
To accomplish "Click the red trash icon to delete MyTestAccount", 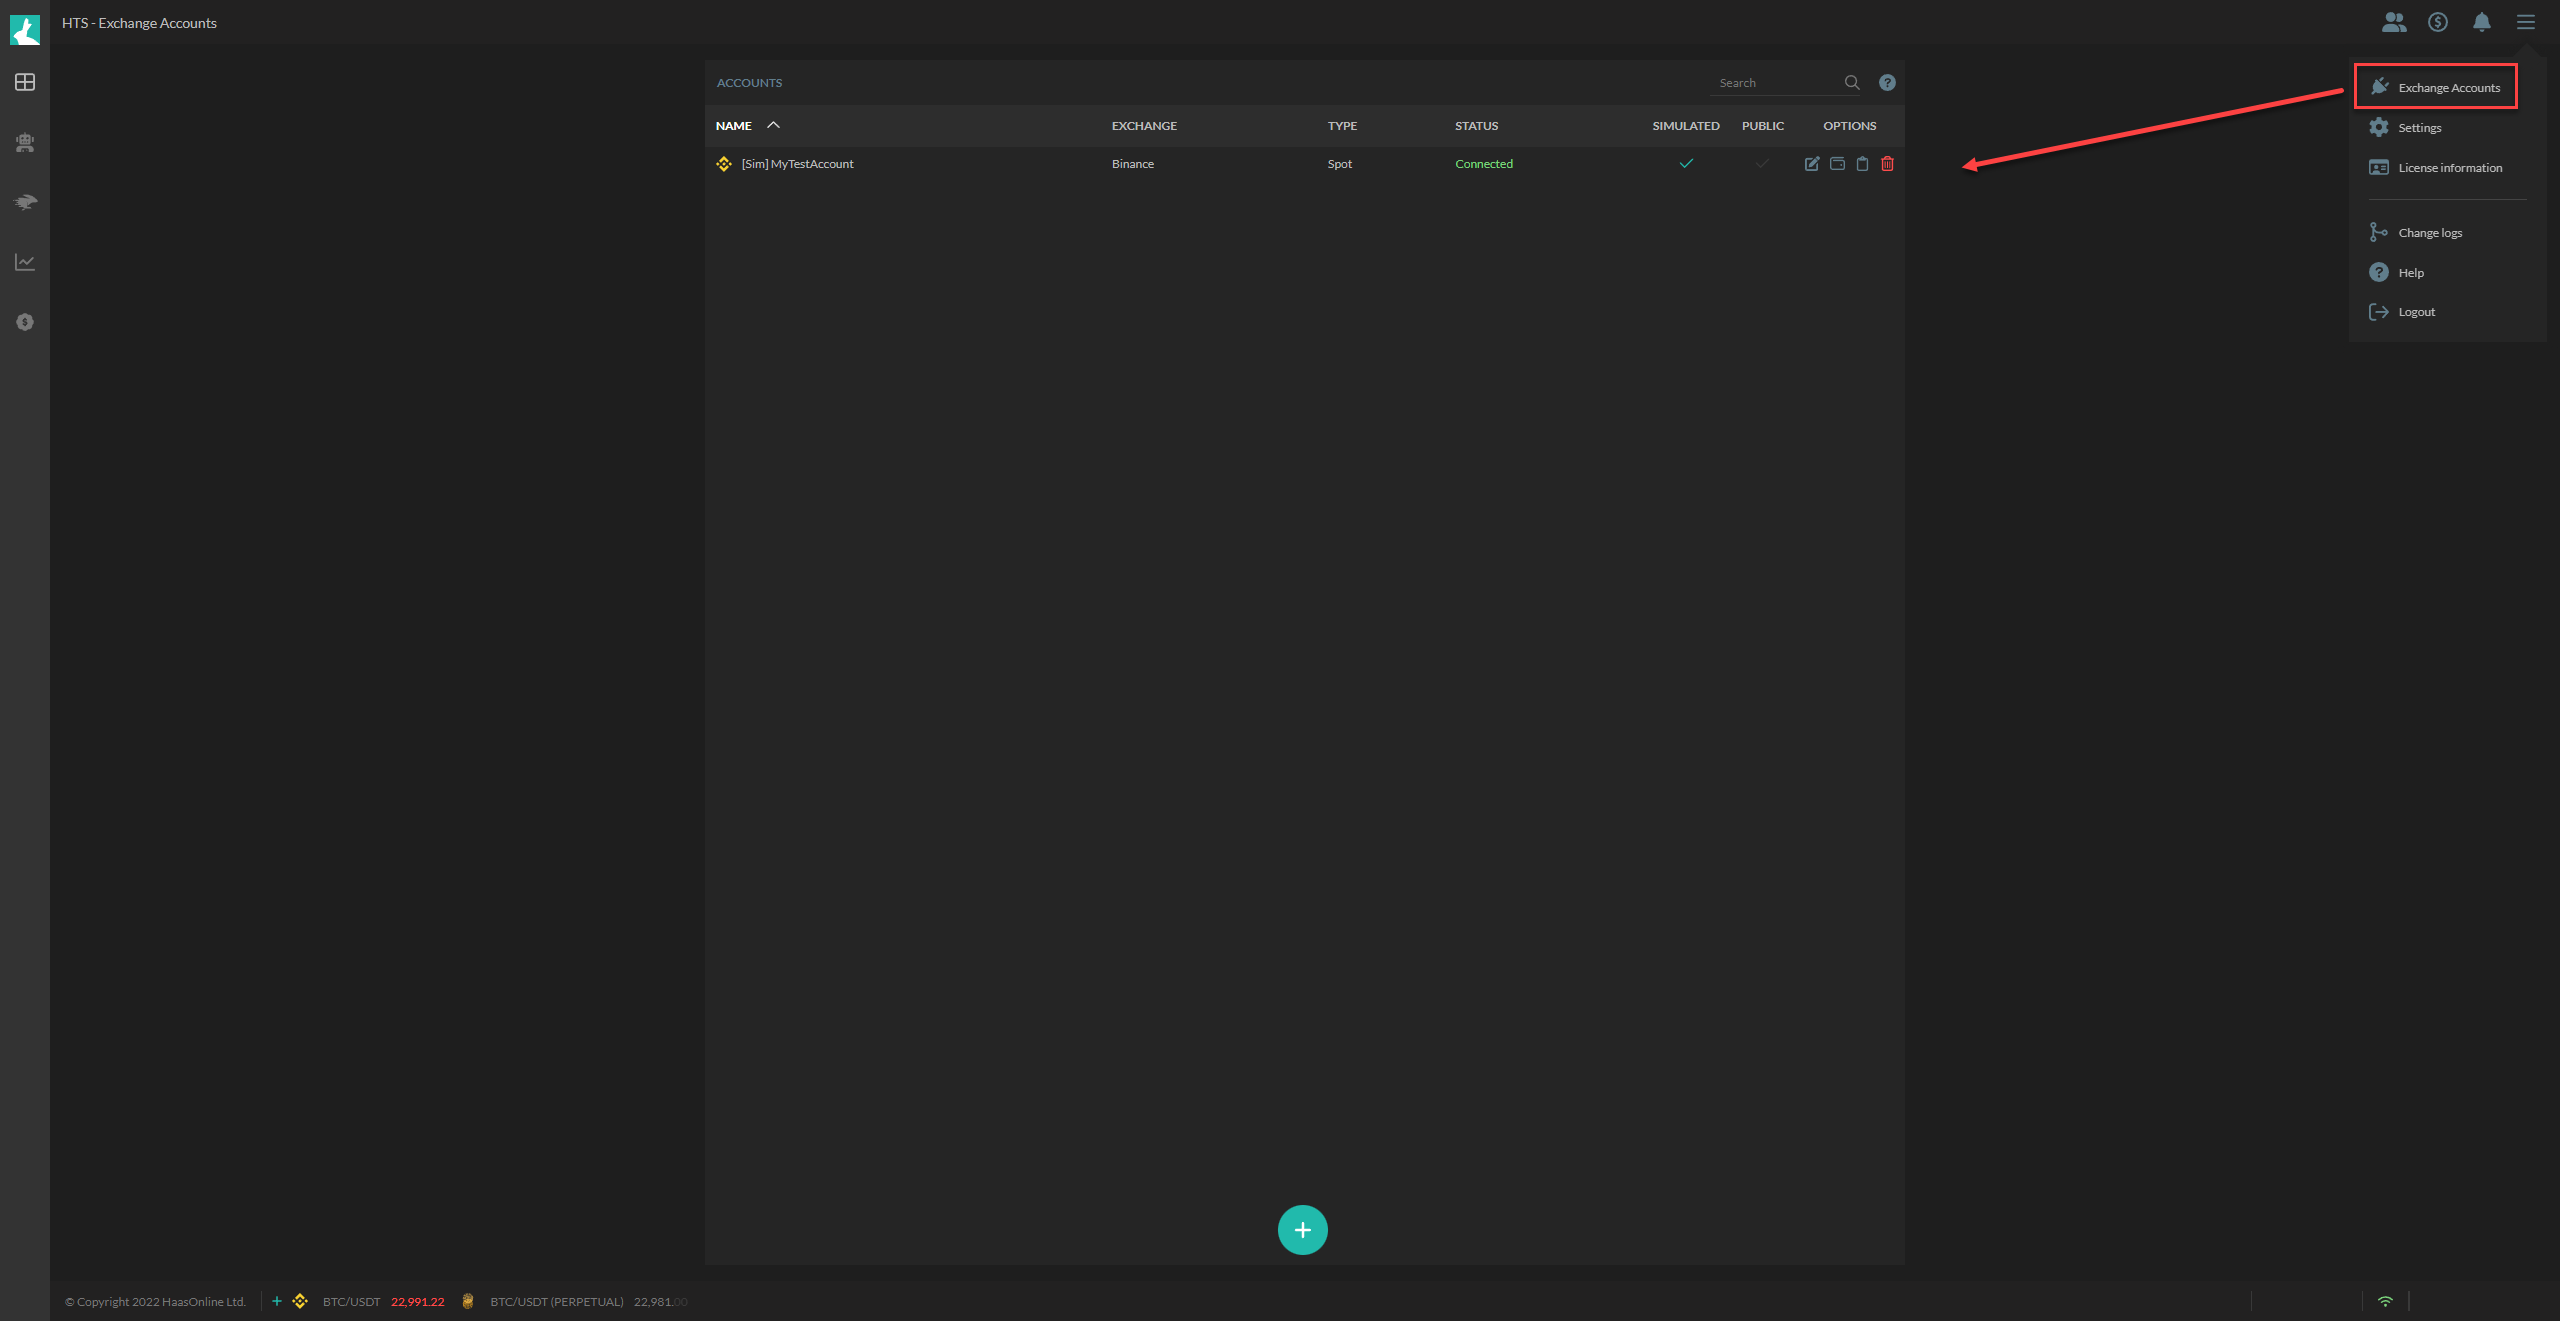I will 1888,163.
